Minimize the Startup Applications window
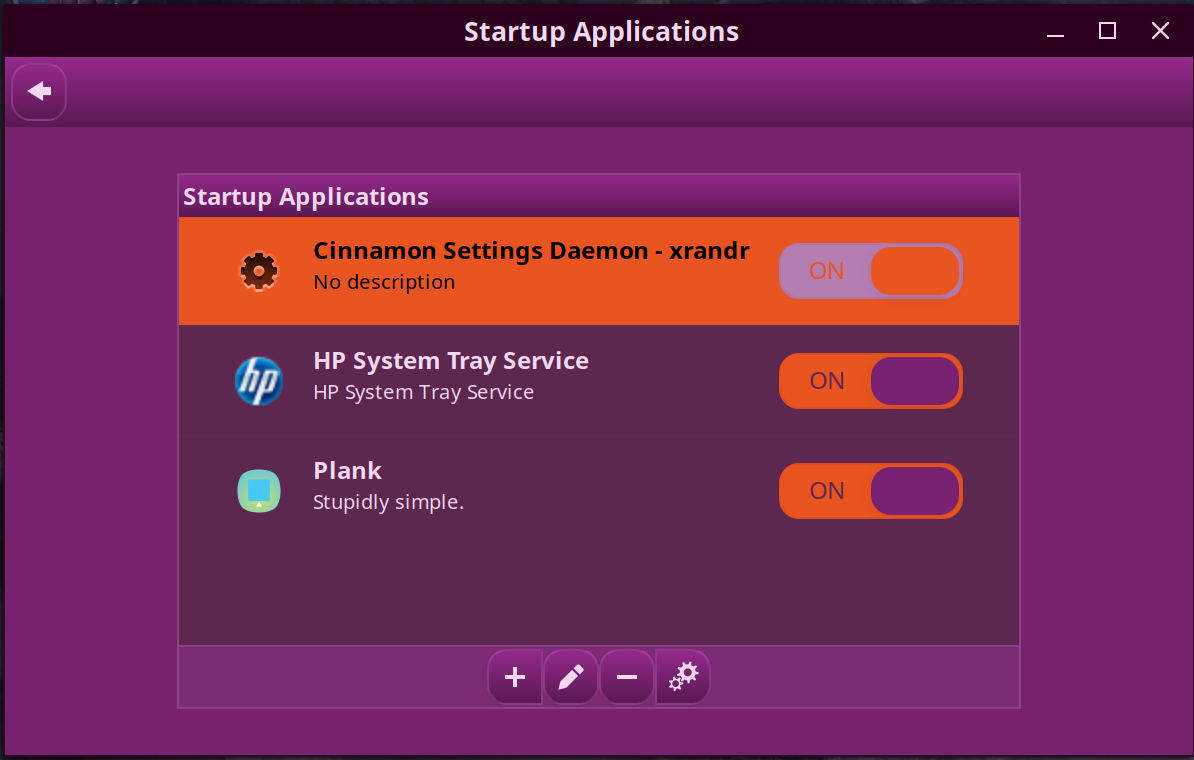Viewport: 1194px width, 760px height. pyautogui.click(x=1055, y=31)
